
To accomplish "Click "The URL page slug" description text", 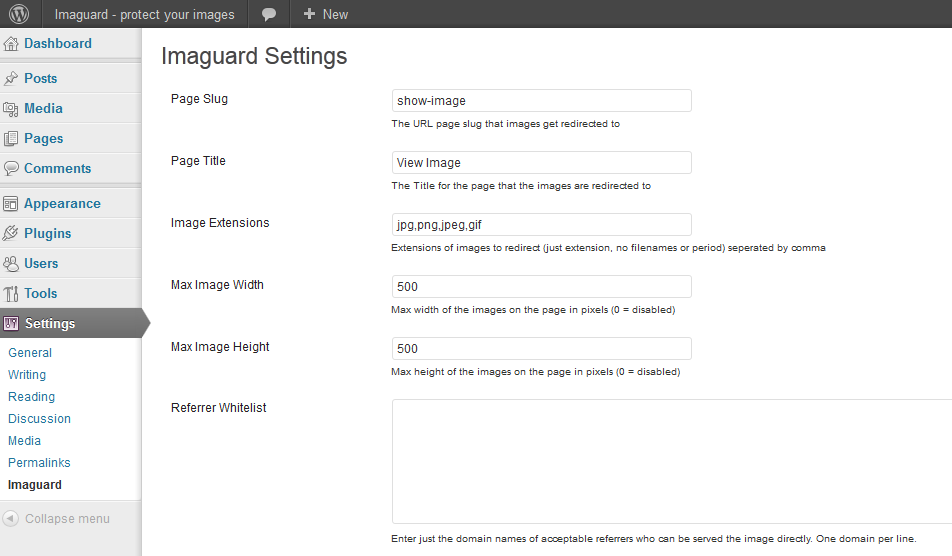I will coord(505,124).
